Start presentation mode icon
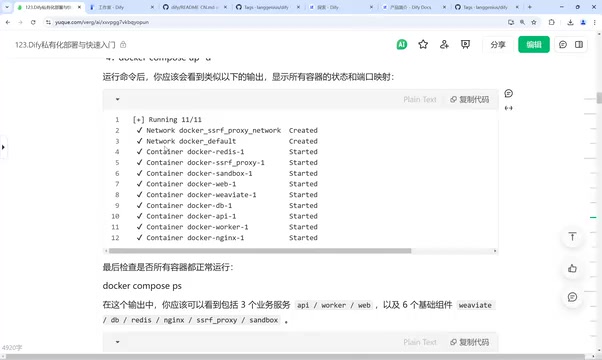Screen dimensions: 602x360 [465, 45]
